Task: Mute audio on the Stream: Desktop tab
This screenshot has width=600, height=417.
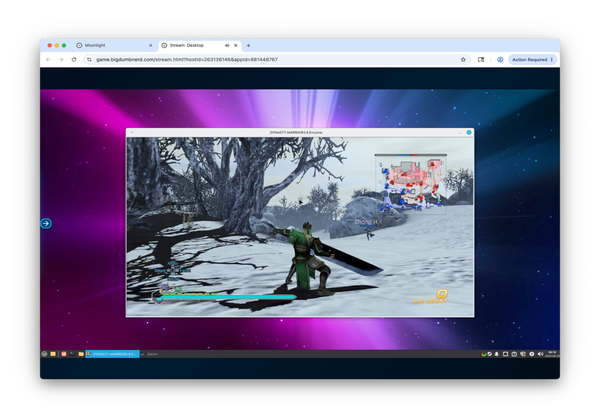Action: [x=227, y=45]
